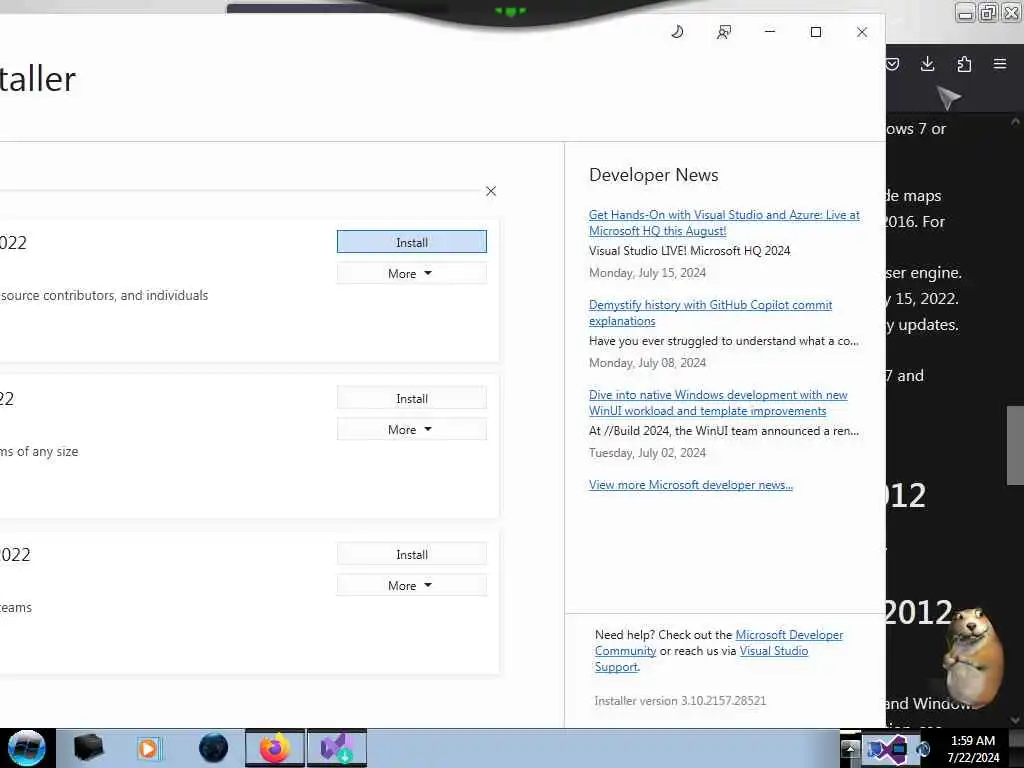Click the Visual Studio icon in the system tray

[x=889, y=750]
